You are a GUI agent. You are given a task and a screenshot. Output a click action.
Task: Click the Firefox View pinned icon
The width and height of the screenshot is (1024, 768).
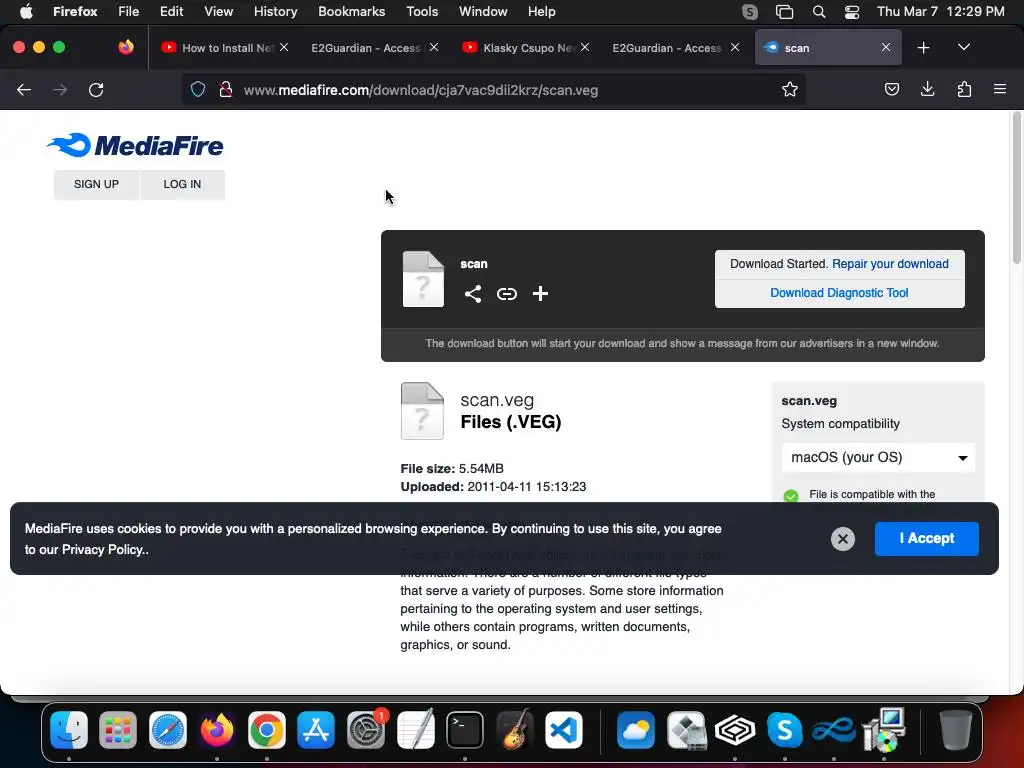(126, 47)
